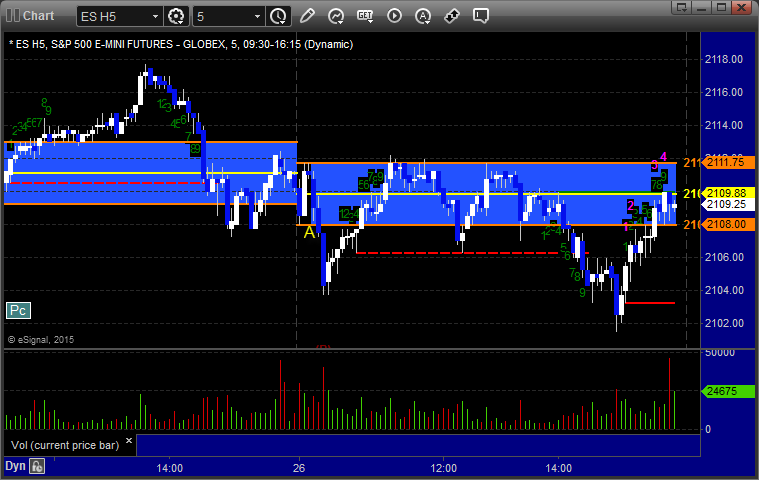Open the alert 'A' circle icon
This screenshot has width=759, height=480.
(423, 16)
